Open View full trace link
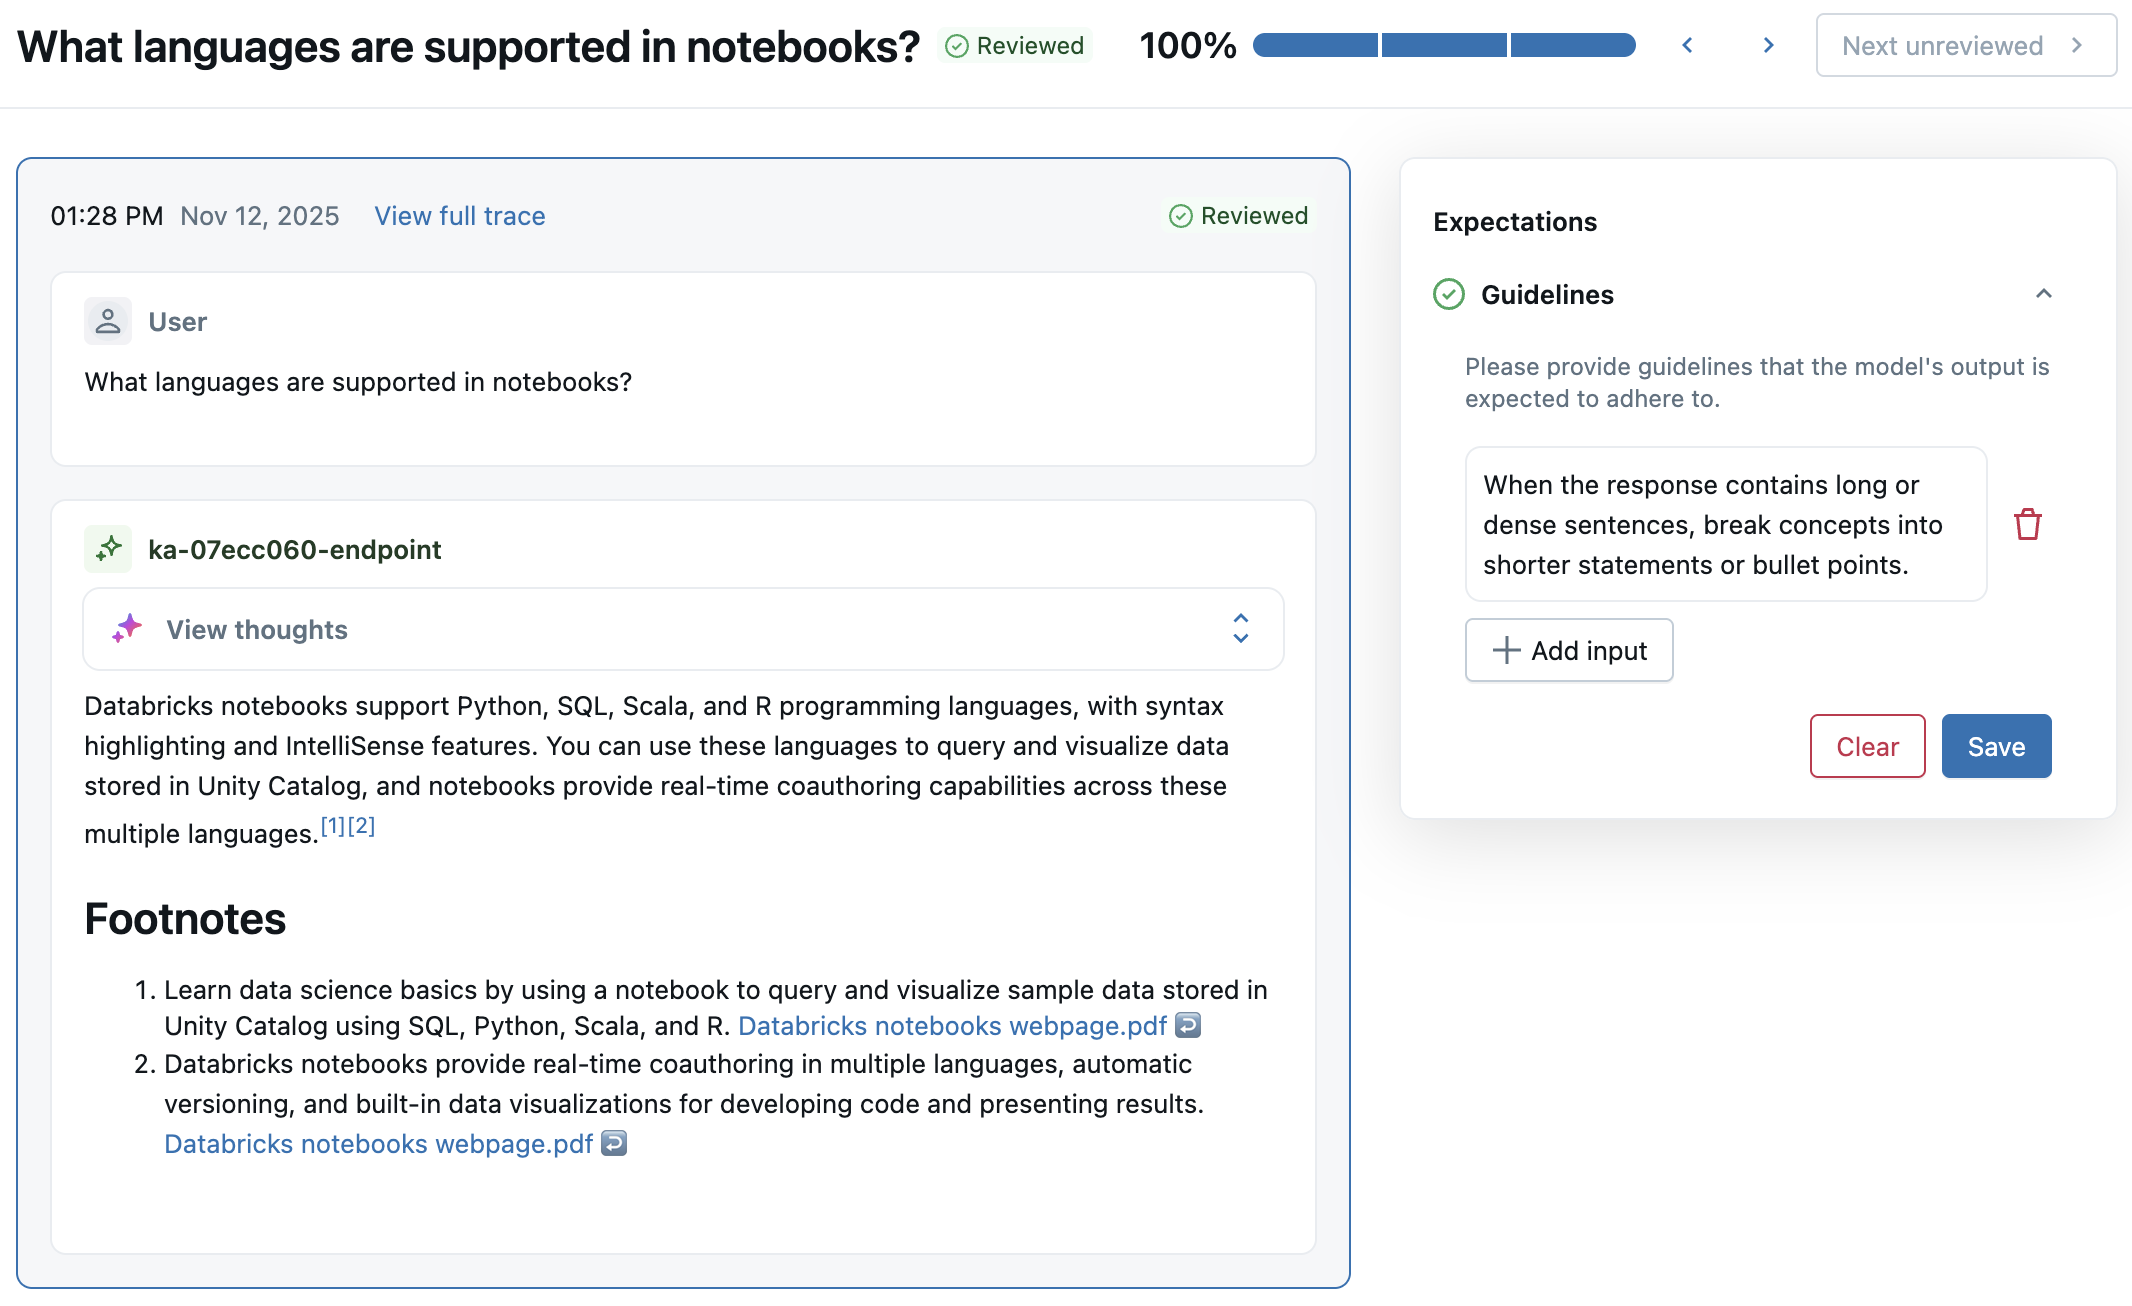This screenshot has height=1306, width=2132. click(x=459, y=216)
